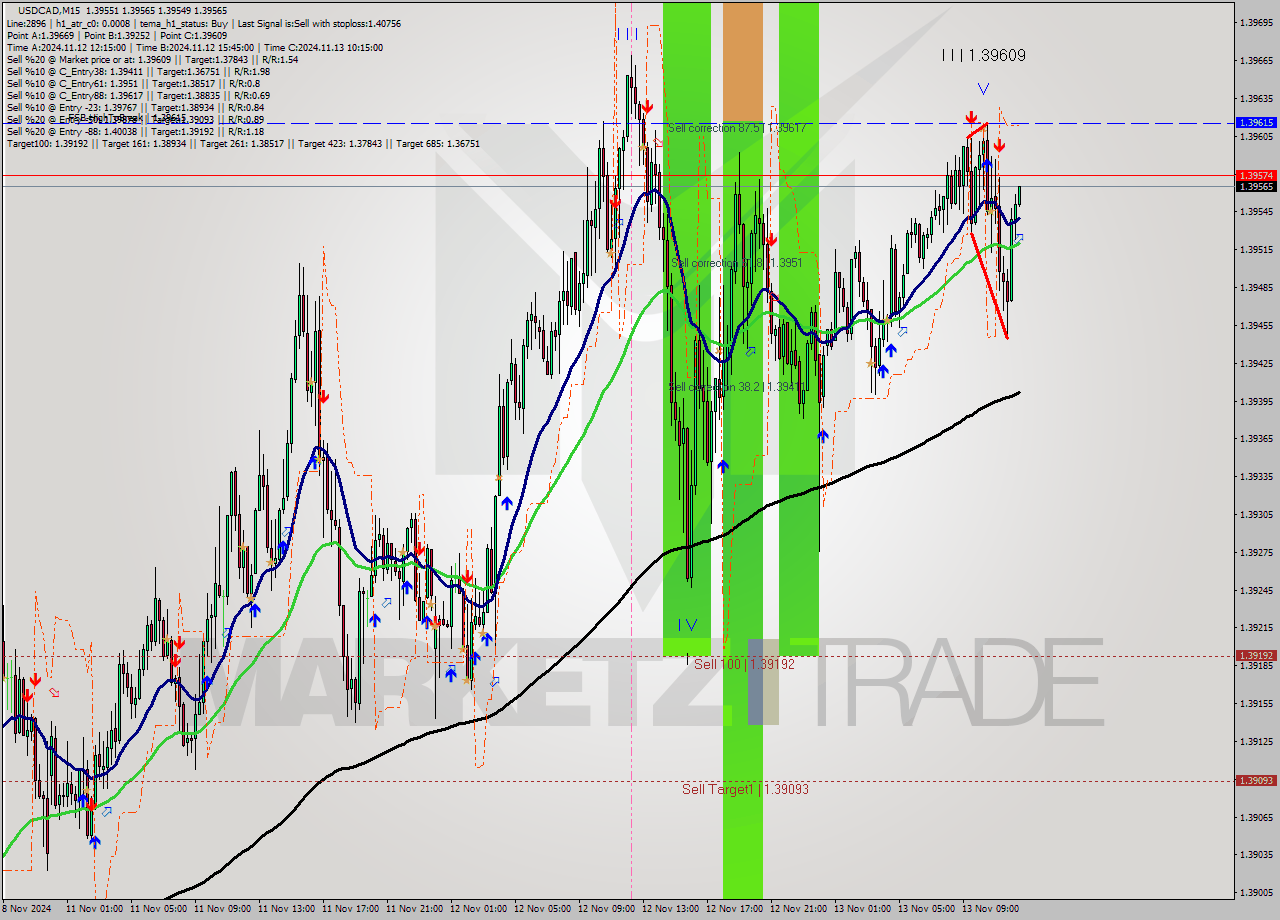Click the red 1.39574 price tag
1280x920 pixels.
[x=1256, y=175]
